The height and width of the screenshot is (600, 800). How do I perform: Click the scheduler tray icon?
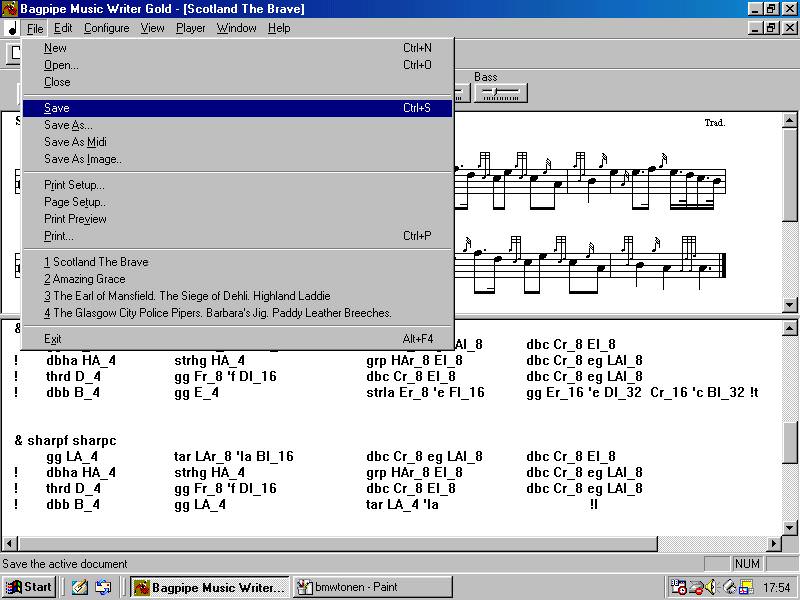(x=678, y=587)
